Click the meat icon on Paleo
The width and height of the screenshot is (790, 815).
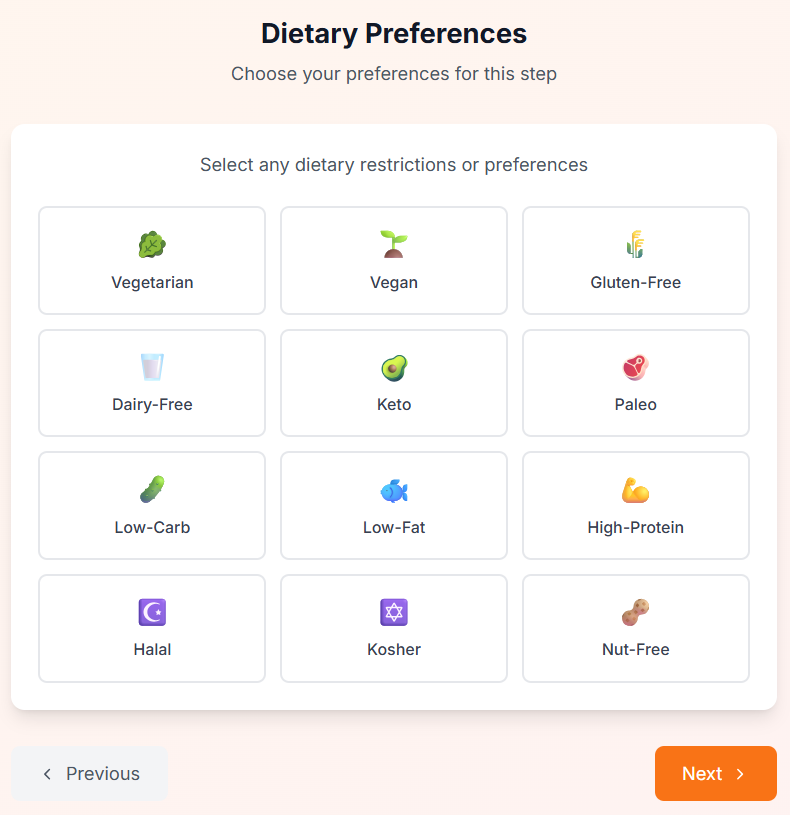pos(635,366)
